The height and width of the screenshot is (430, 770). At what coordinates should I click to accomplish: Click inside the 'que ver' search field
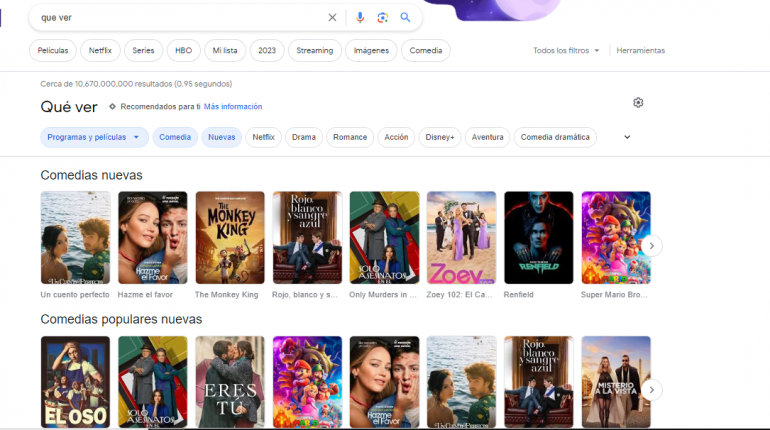[x=180, y=17]
